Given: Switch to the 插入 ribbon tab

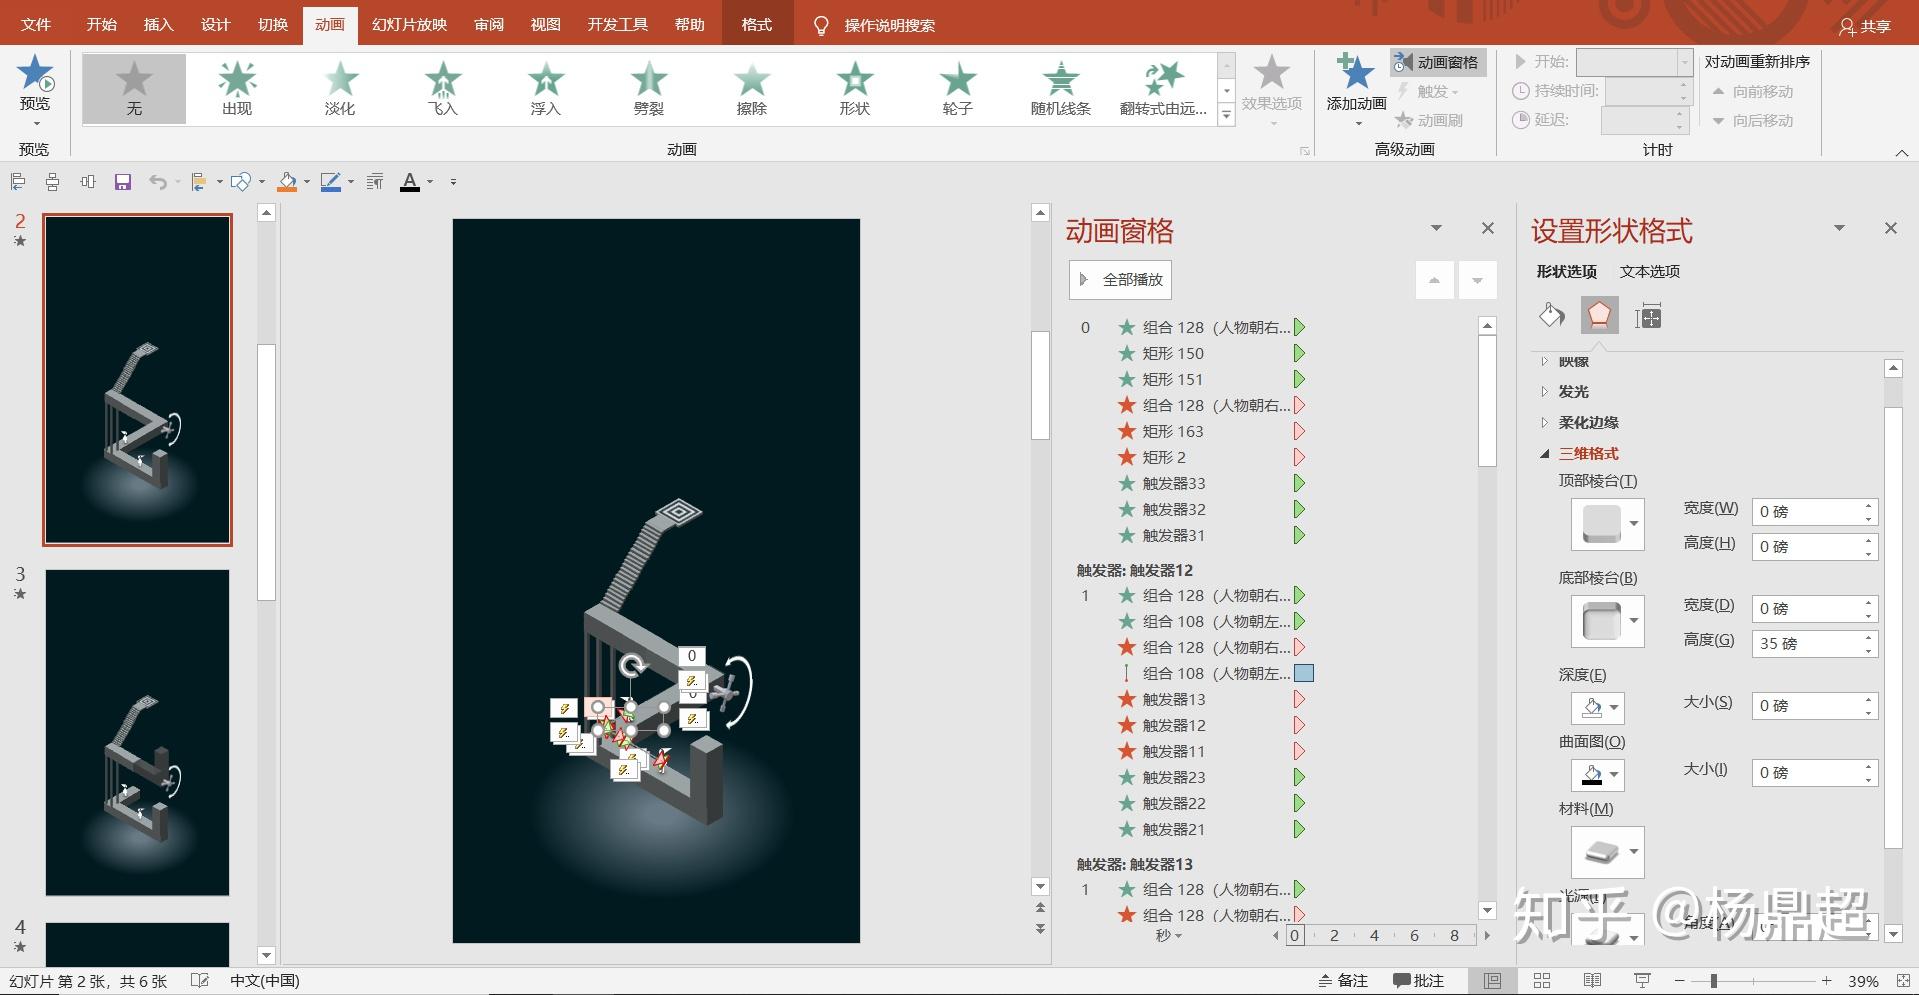Looking at the screenshot, I should click(158, 25).
